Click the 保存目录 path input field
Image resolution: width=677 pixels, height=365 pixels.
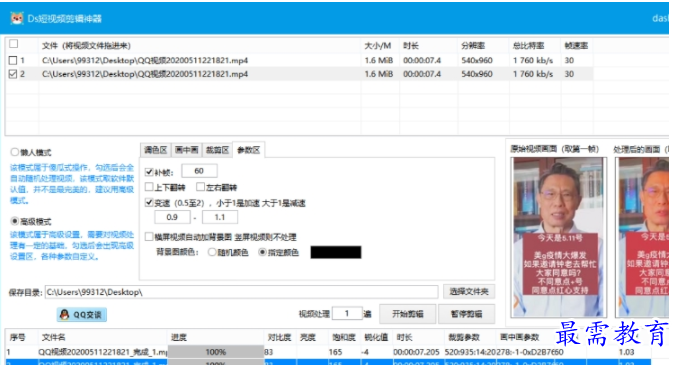pos(241,292)
